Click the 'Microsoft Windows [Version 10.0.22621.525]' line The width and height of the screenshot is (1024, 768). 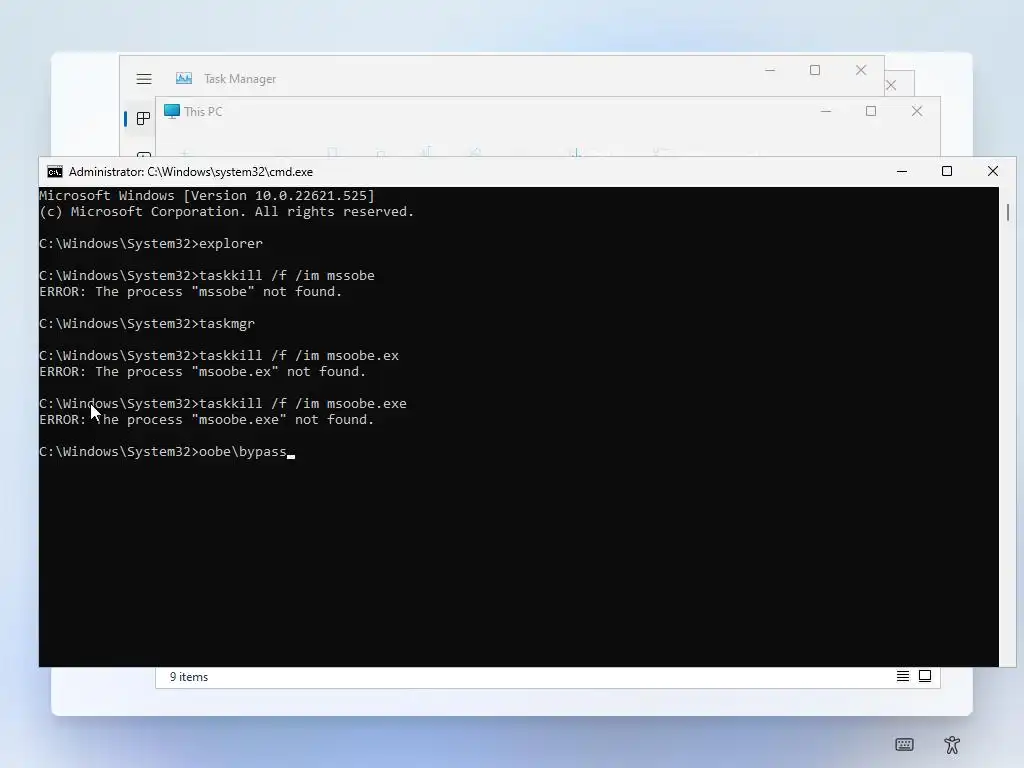207,195
